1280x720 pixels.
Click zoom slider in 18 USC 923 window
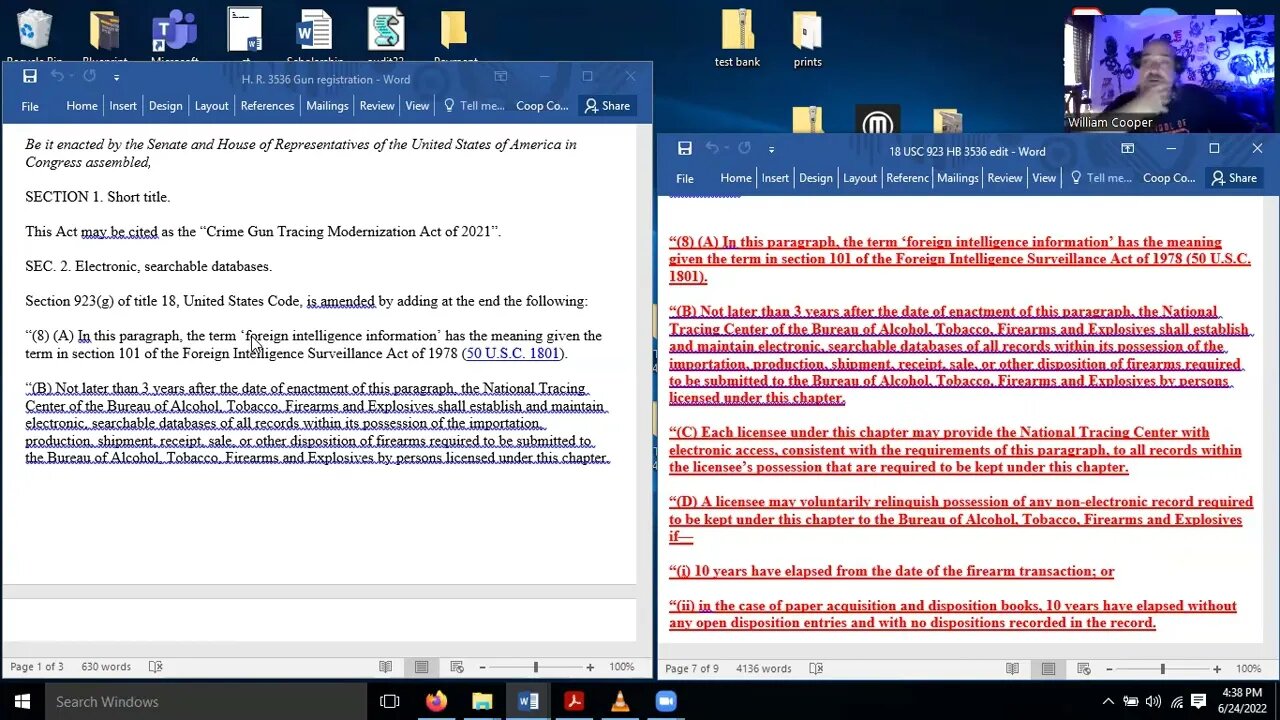click(x=1163, y=669)
